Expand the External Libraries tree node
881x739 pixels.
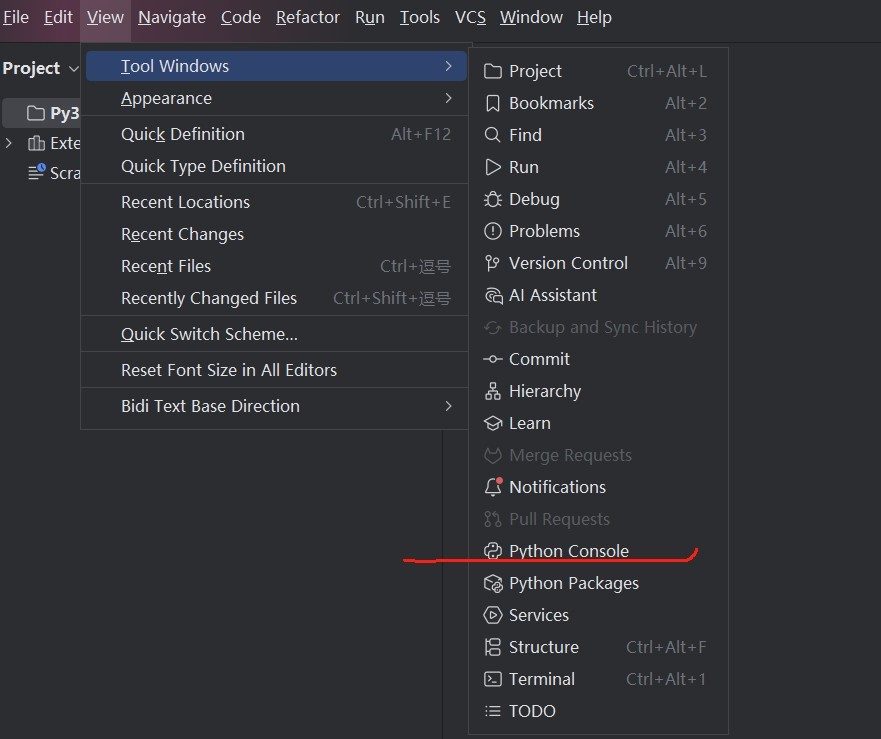coord(9,143)
